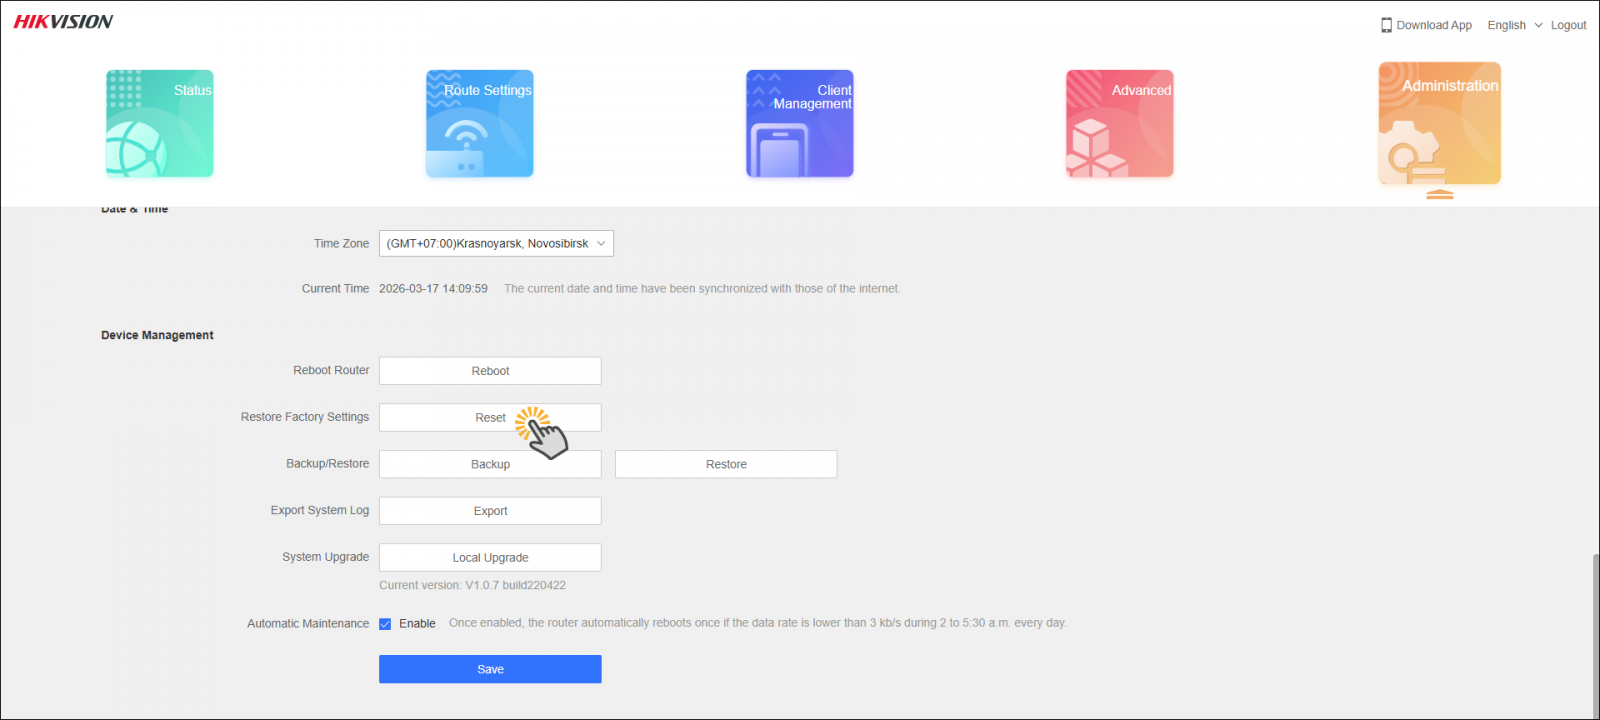Expand the Time Zone dropdown
This screenshot has width=1600, height=720.
click(x=496, y=244)
